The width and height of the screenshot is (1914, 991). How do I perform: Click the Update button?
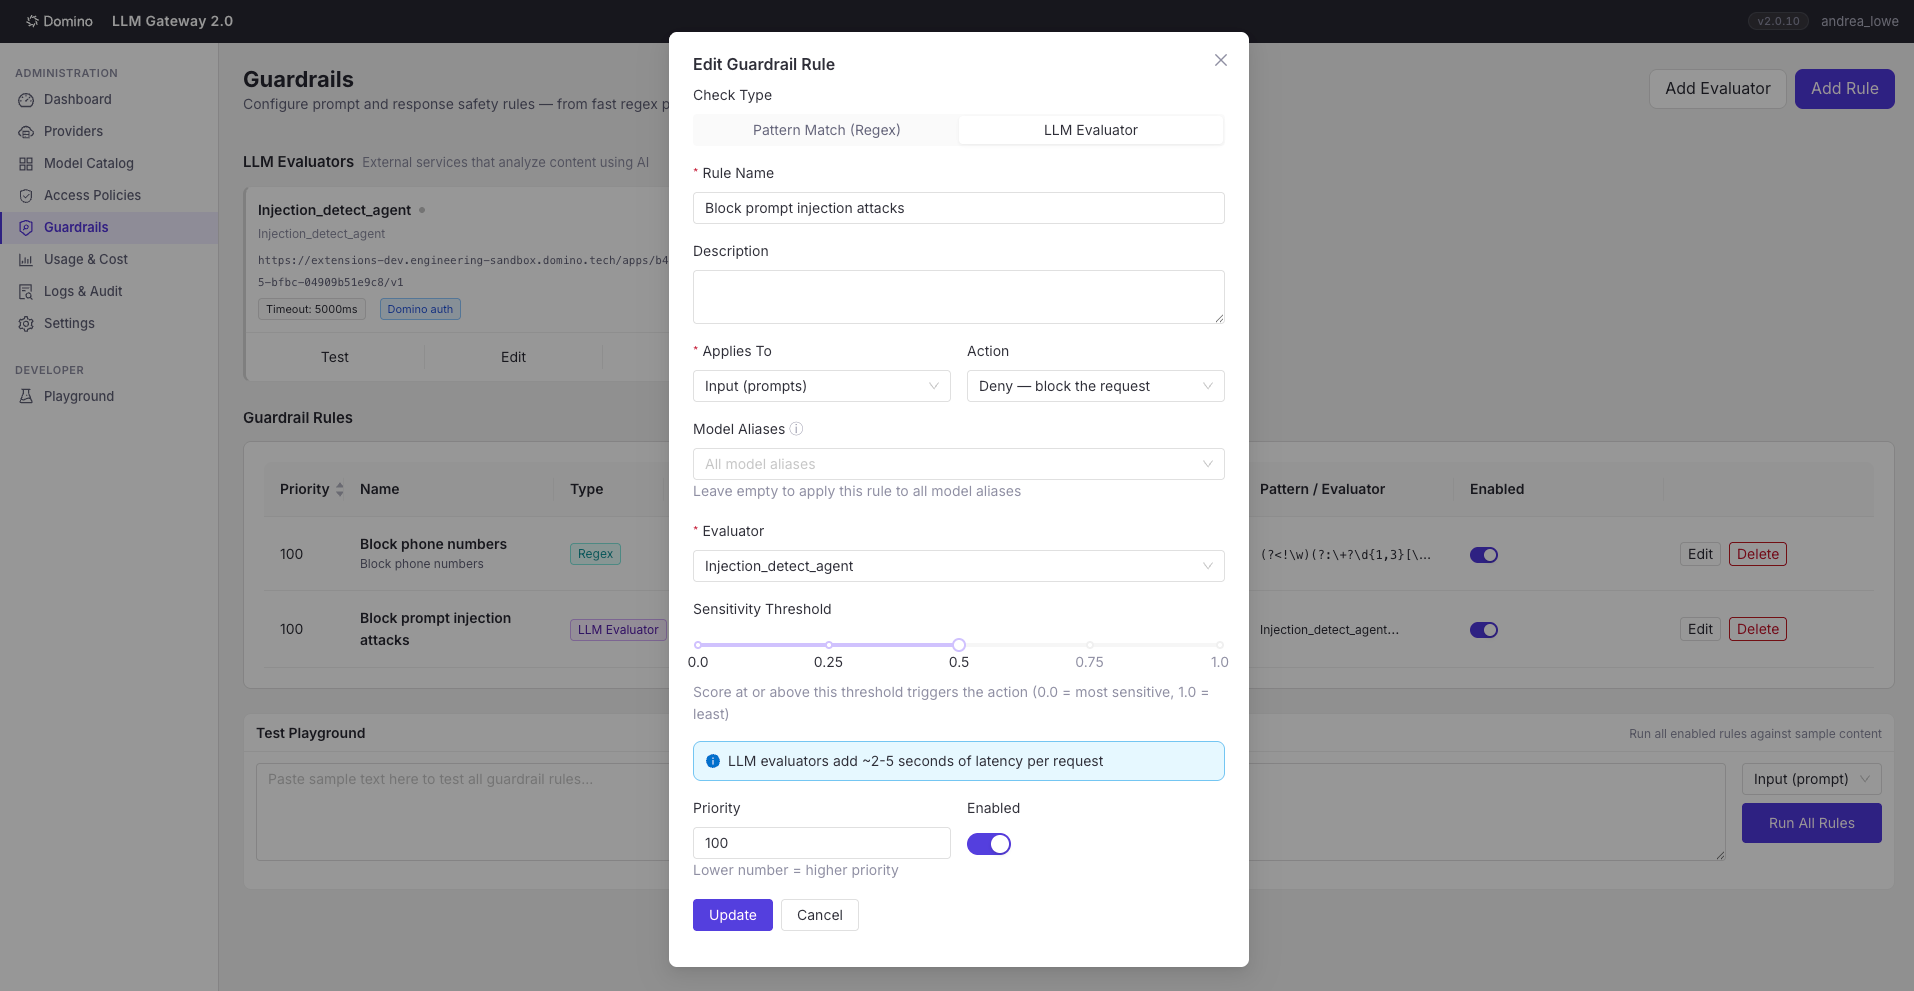click(732, 915)
